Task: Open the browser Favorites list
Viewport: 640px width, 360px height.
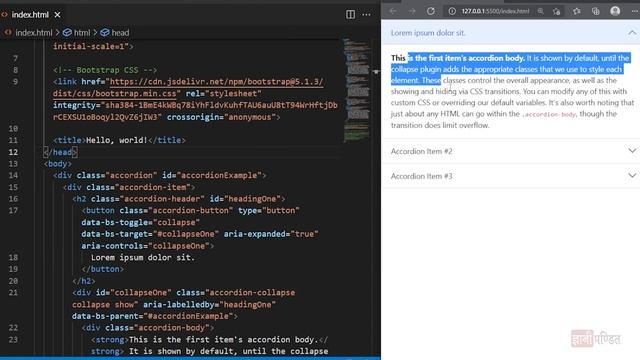Action: pos(576,11)
